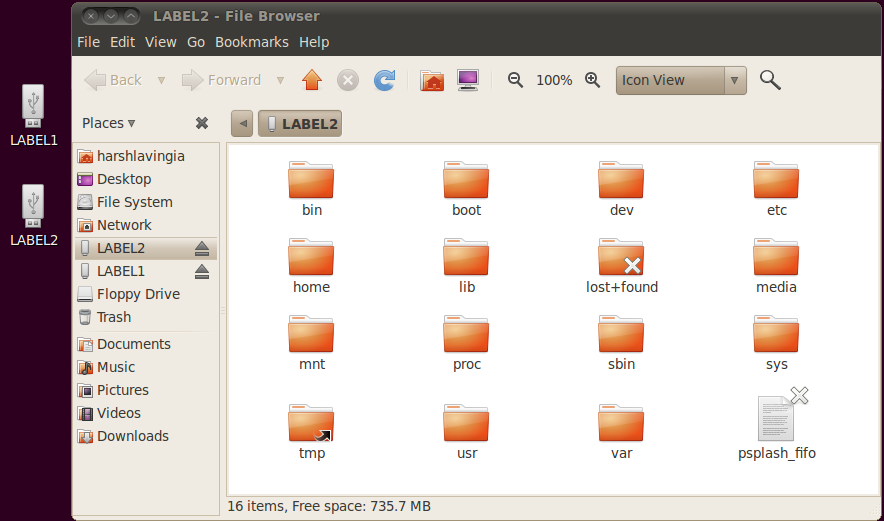Click the Forward button
Image resolution: width=884 pixels, height=521 pixels.
click(221, 81)
